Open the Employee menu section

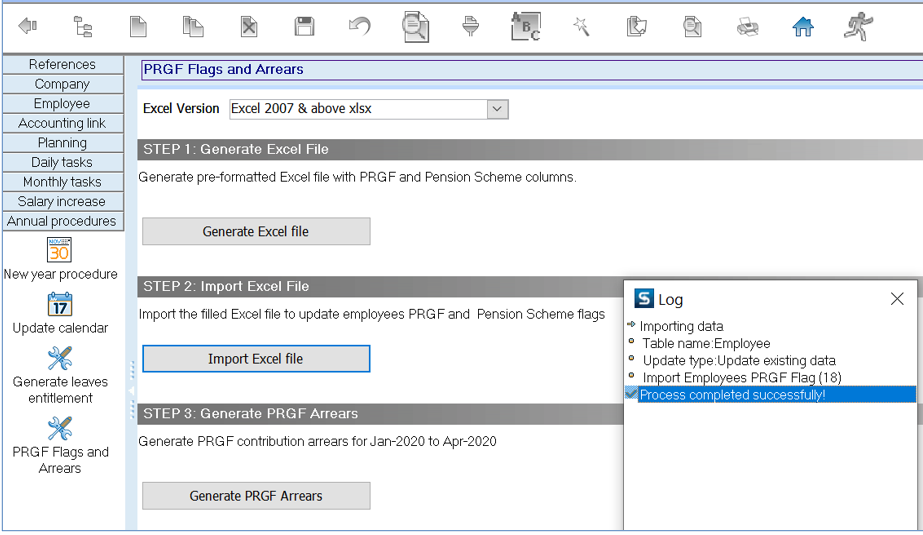[62, 104]
